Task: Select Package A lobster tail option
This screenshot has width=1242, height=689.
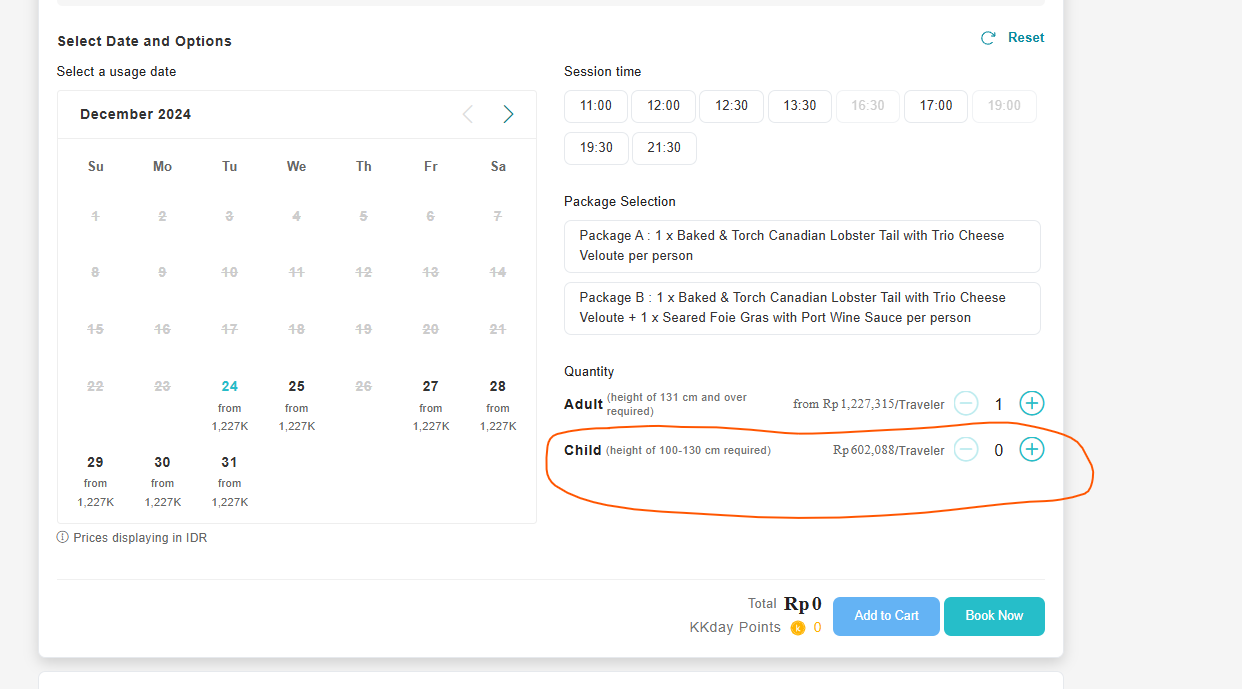Action: (802, 246)
